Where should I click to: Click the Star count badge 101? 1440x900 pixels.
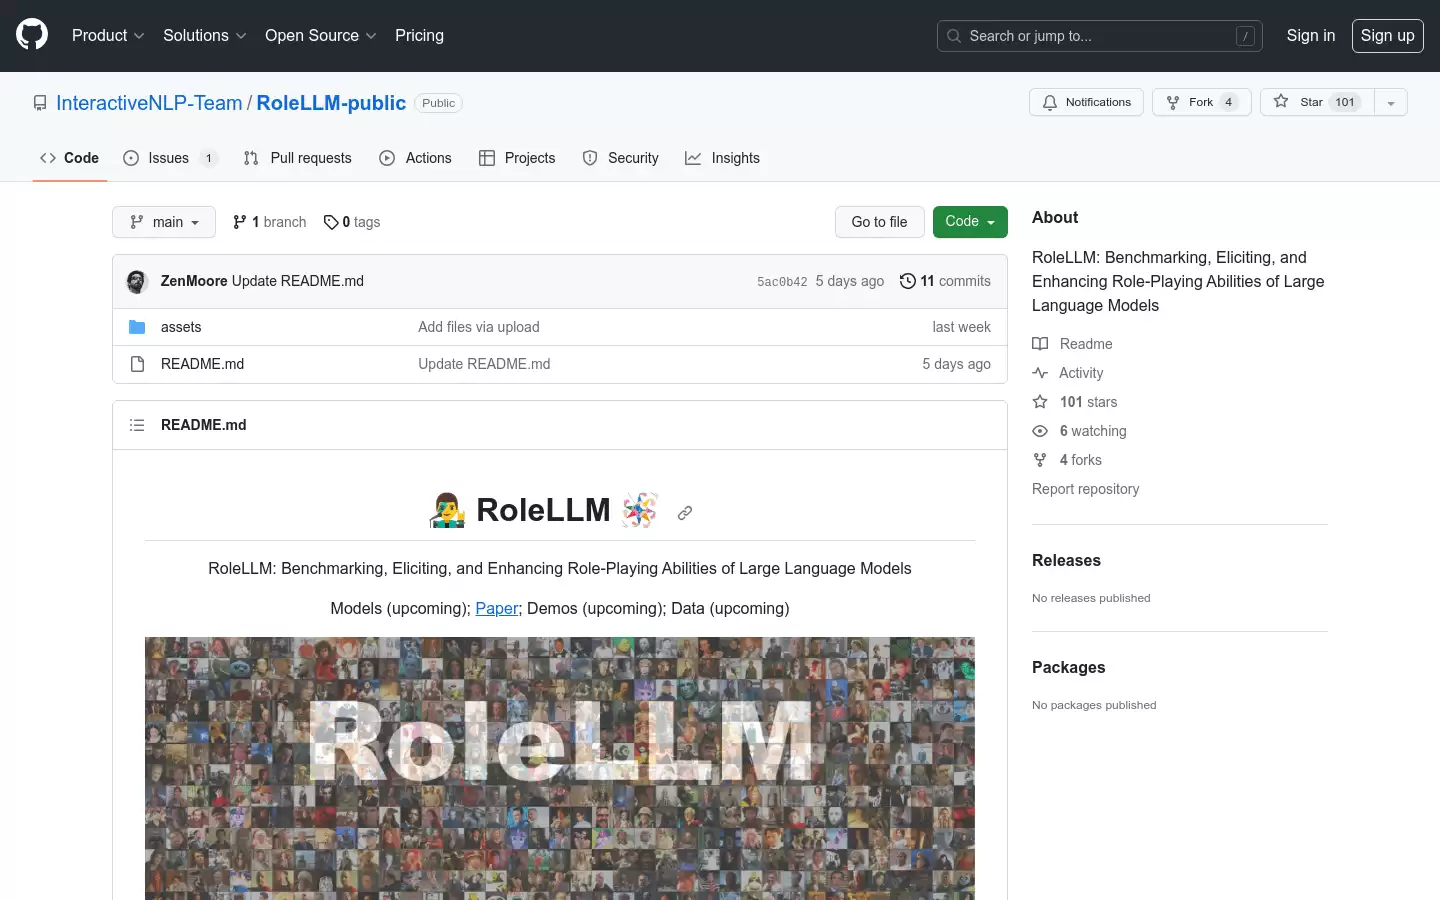click(x=1345, y=102)
